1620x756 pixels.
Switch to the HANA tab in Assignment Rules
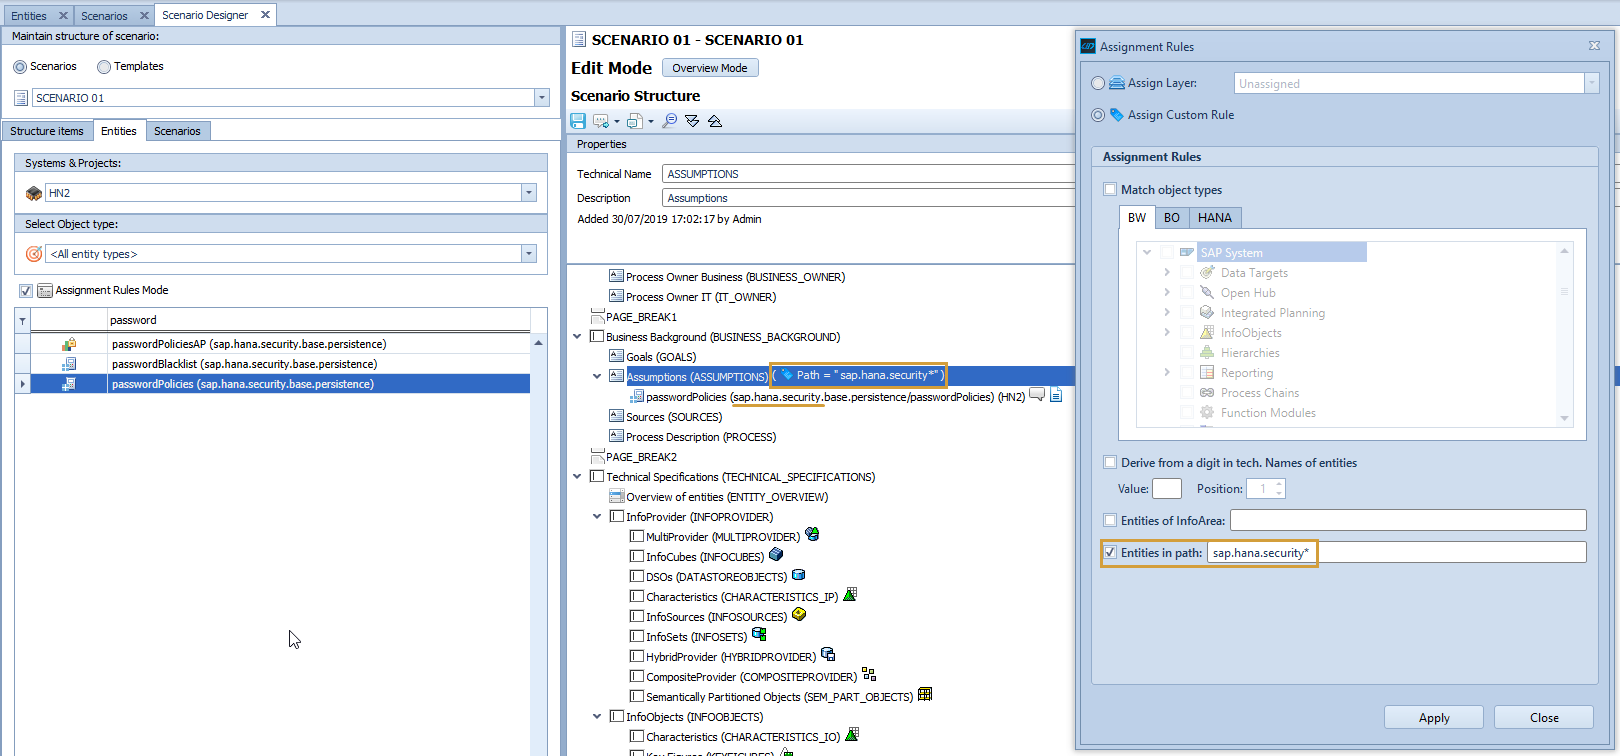click(x=1214, y=218)
